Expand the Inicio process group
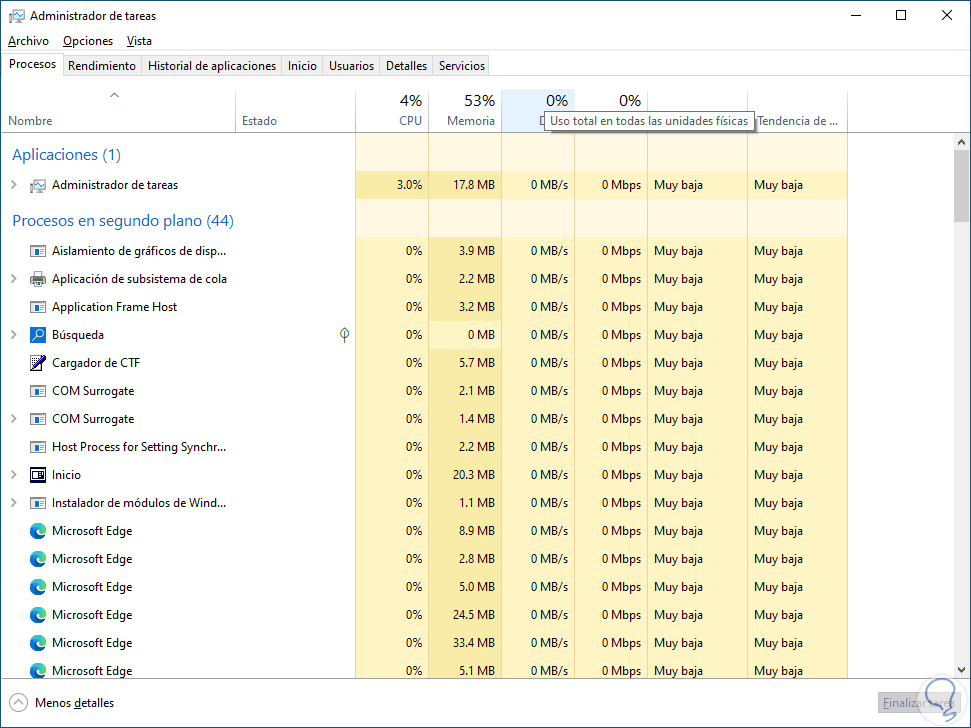Image resolution: width=971 pixels, height=728 pixels. coord(14,474)
